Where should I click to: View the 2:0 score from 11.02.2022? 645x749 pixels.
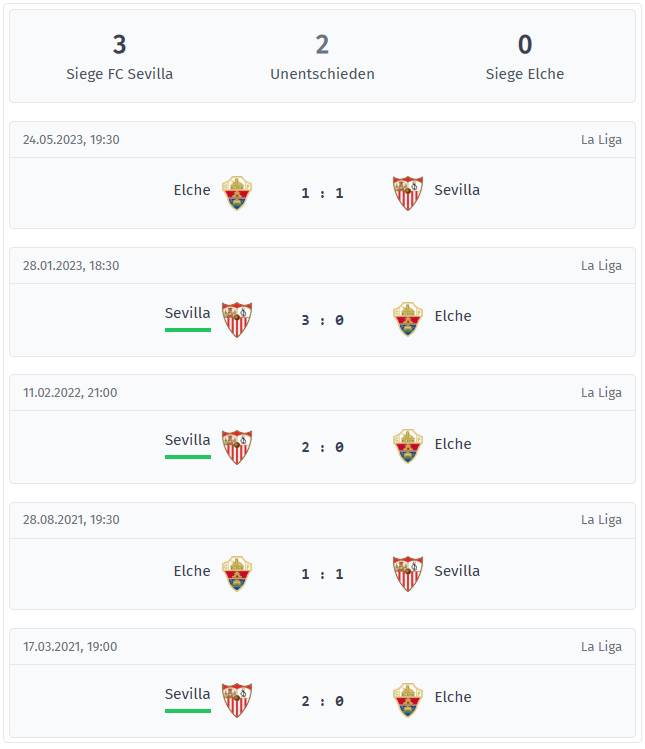click(x=322, y=448)
